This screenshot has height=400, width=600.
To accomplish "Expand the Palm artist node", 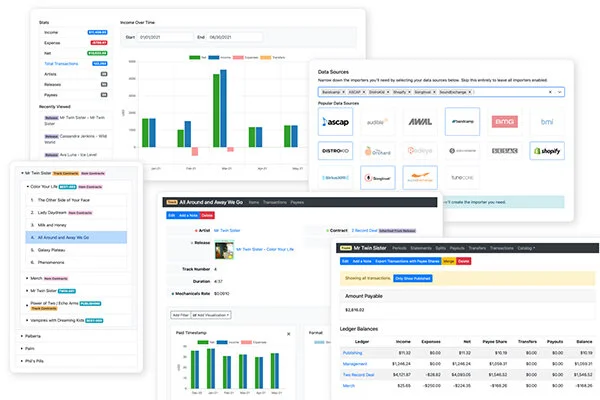I will point(22,349).
